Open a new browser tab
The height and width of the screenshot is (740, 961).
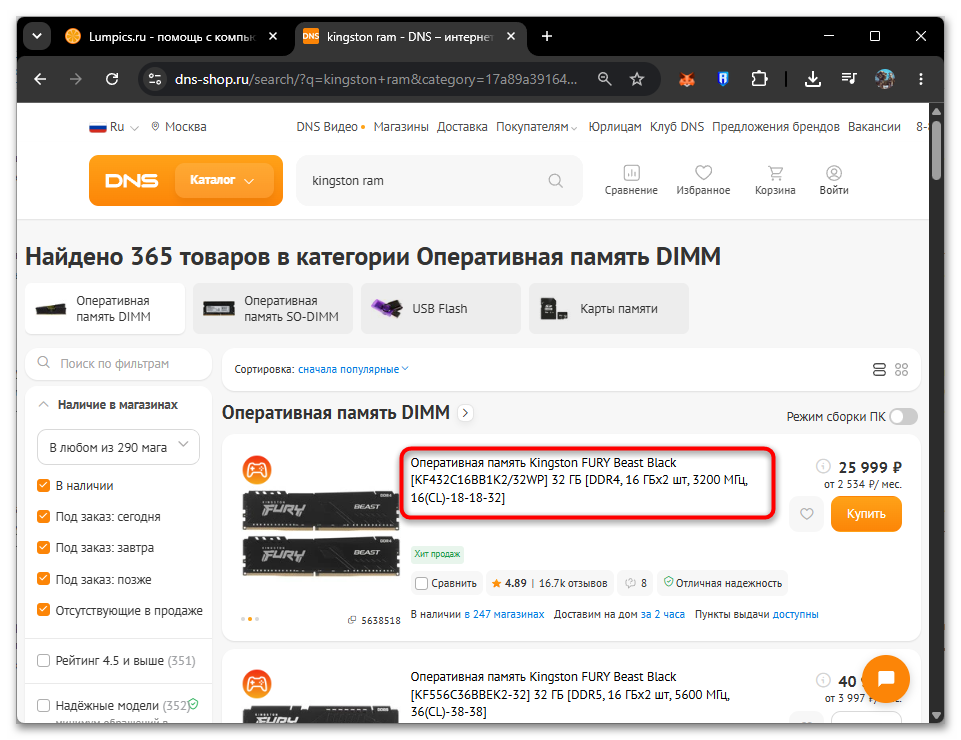[547, 37]
